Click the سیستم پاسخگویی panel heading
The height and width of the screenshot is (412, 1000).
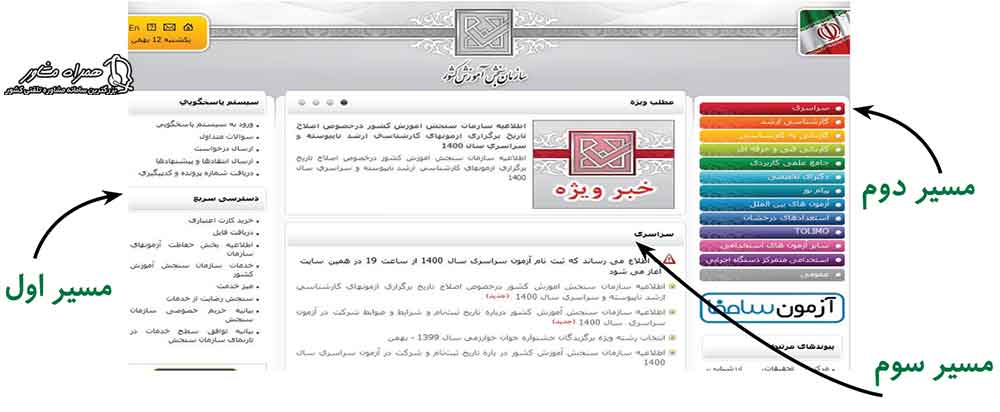[x=220, y=102]
